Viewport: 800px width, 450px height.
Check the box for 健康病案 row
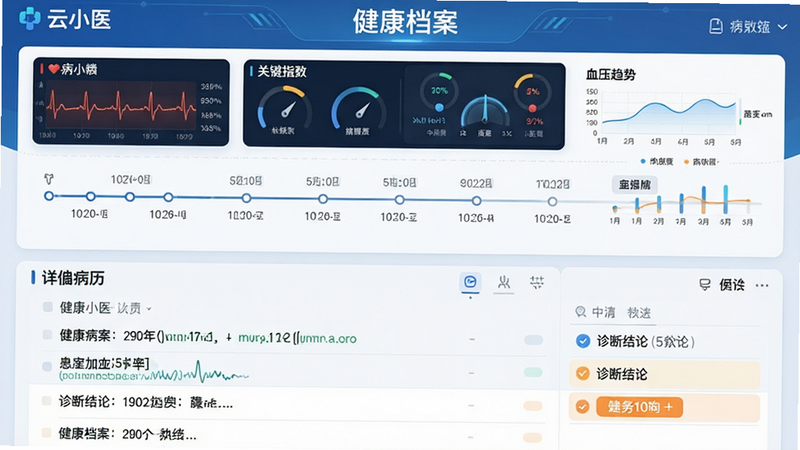coord(47,335)
